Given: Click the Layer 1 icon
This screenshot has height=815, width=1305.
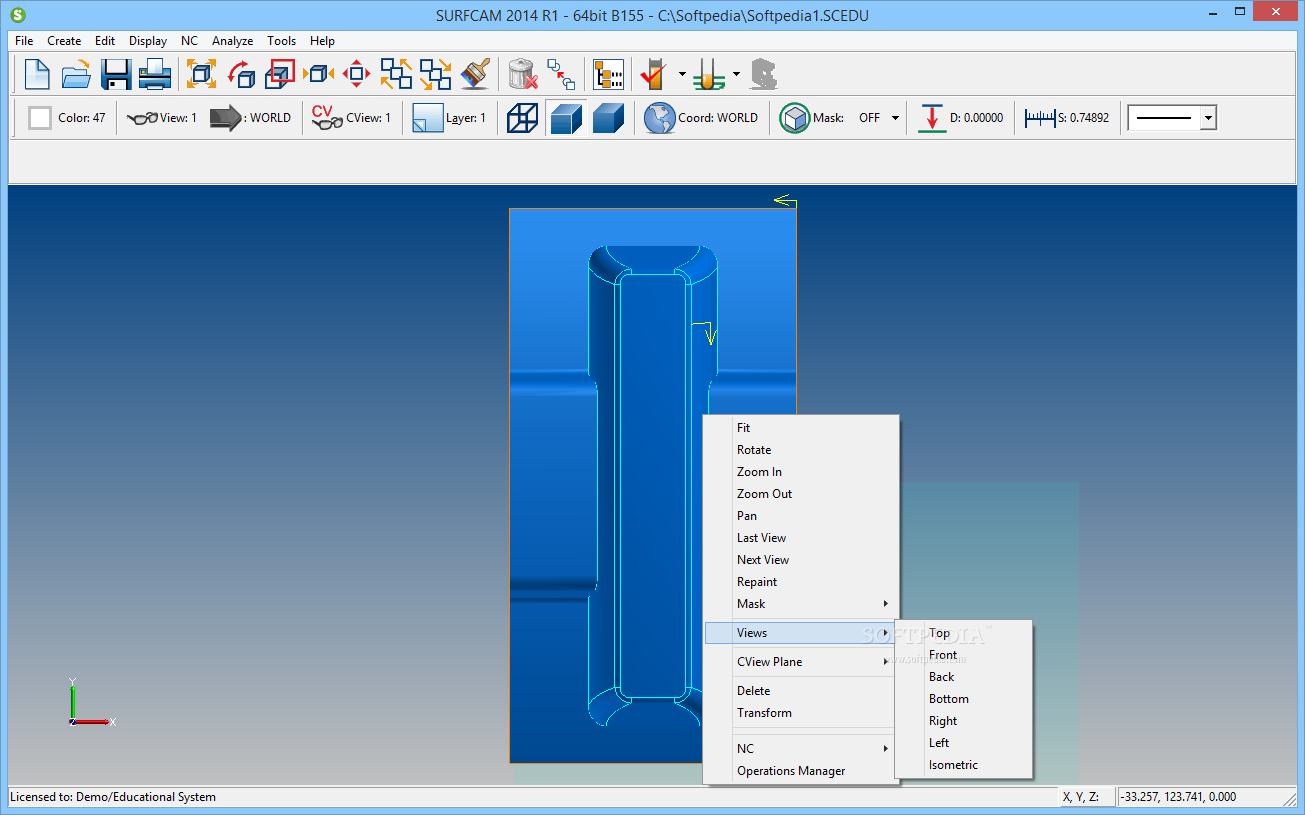Looking at the screenshot, I should (x=427, y=118).
